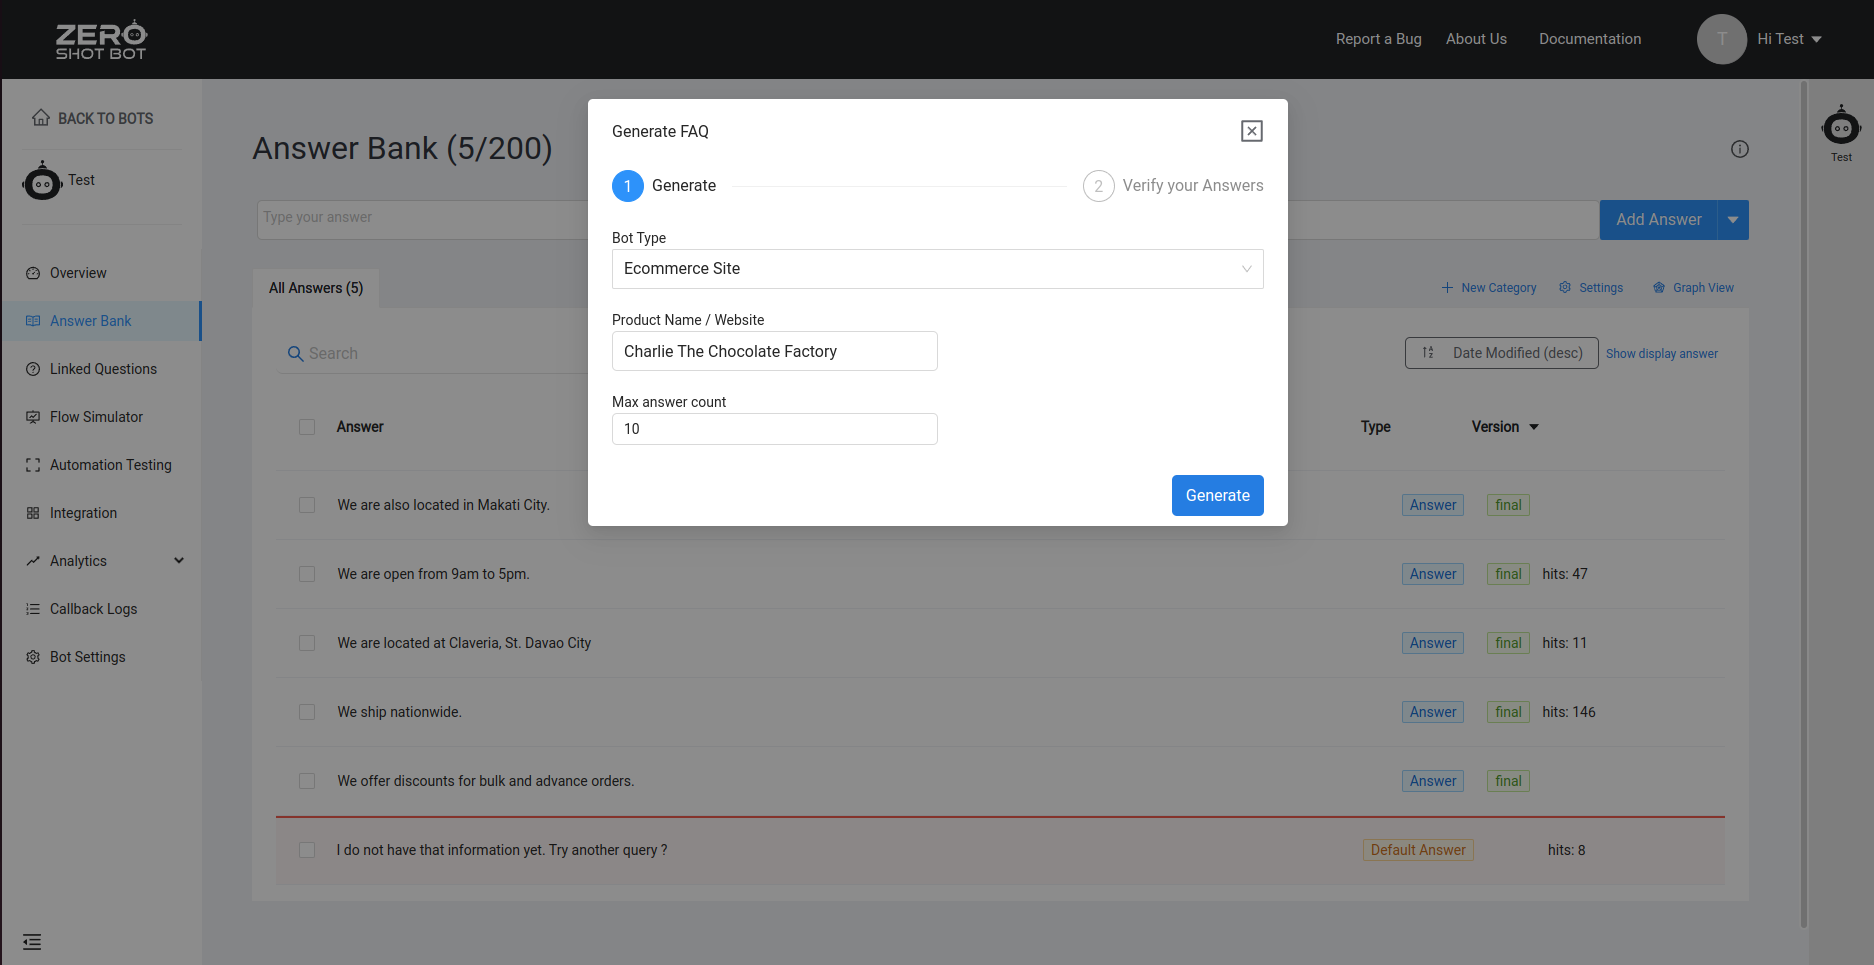Viewport: 1874px width, 965px height.
Task: Open Bot Settings
Action: (x=87, y=657)
